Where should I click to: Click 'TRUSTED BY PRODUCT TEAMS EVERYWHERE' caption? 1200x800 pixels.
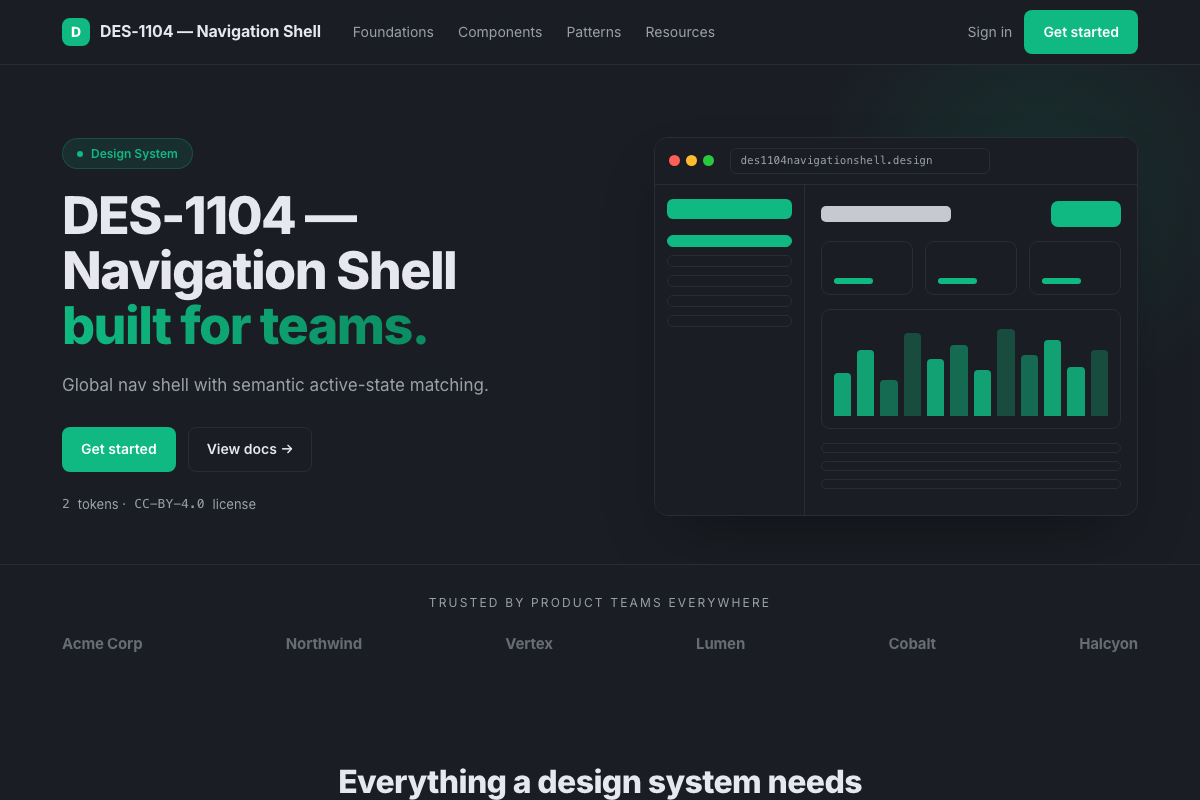600,603
